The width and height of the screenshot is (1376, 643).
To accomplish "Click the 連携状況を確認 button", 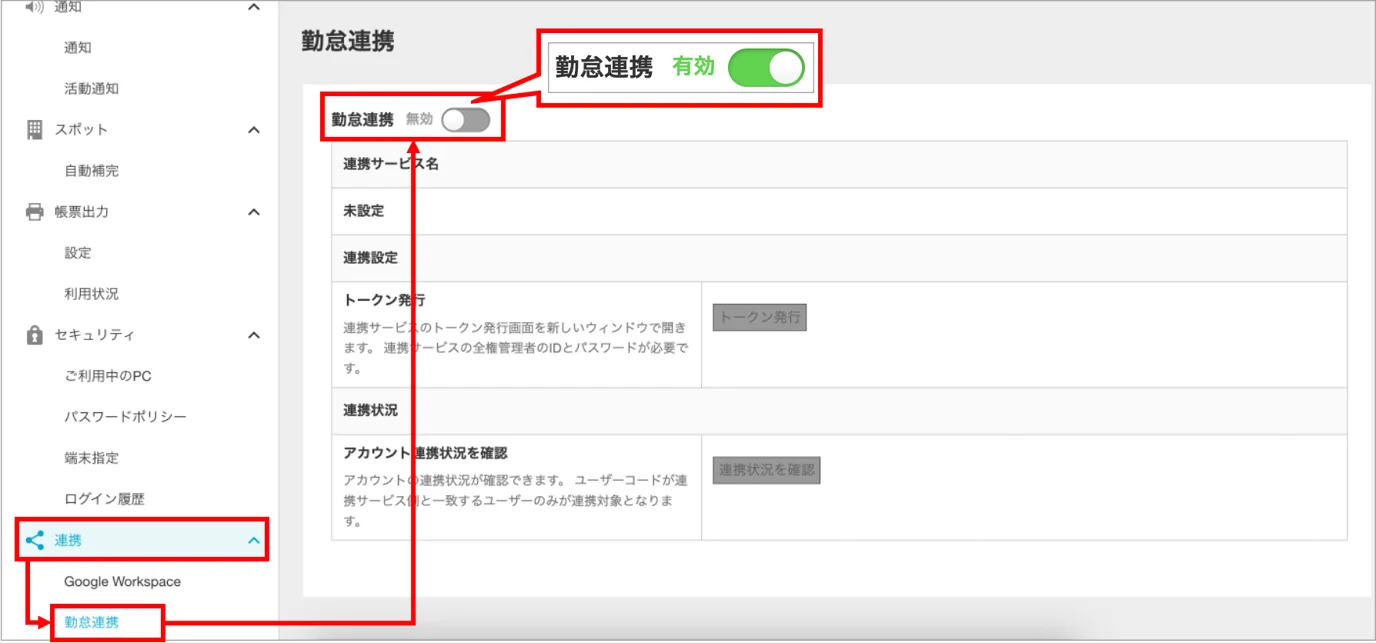I will [x=767, y=470].
